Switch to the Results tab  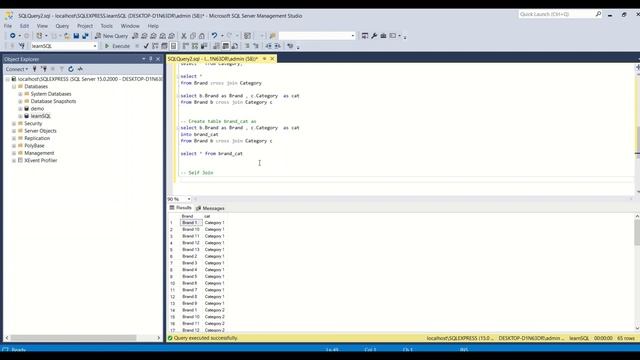click(180, 208)
